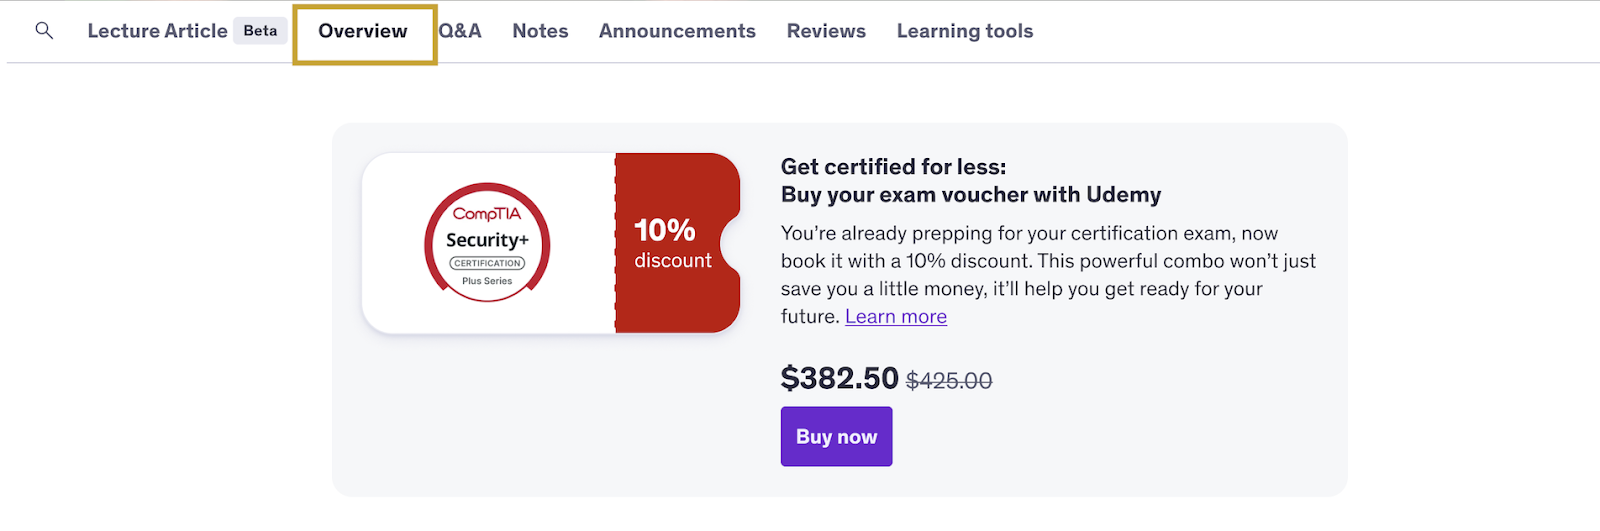Open the Lecture Article tab
This screenshot has height=531, width=1600.
(157, 31)
